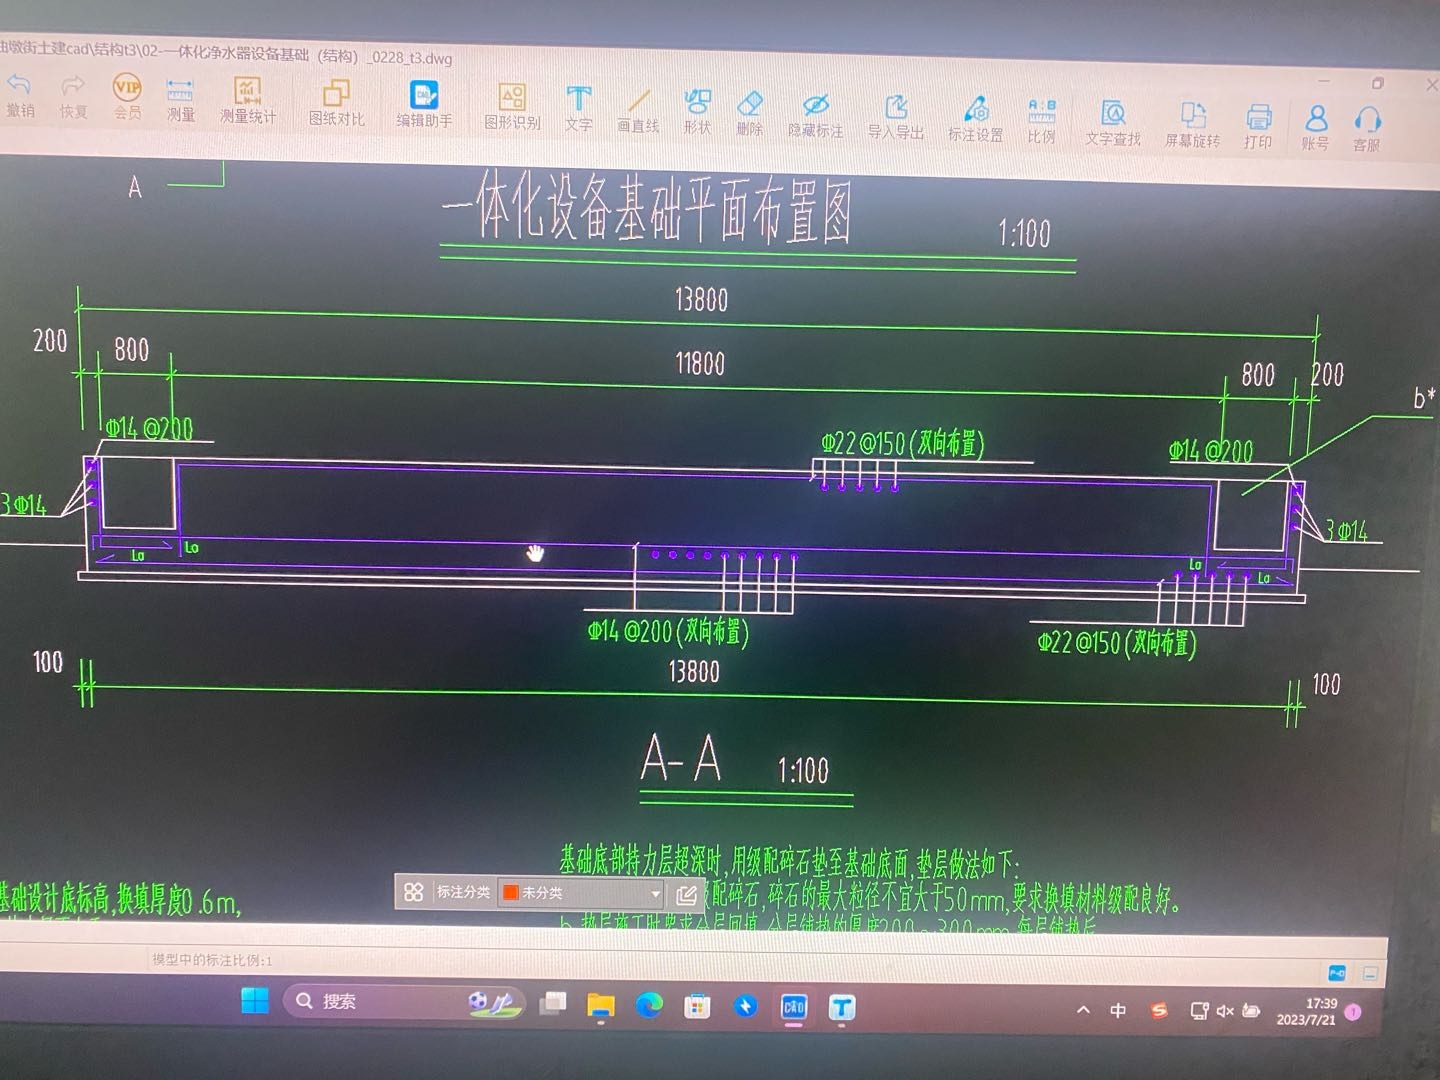Screen dimensions: 1440x1080
Task: Click the blue pin taskbar icon
Action: [746, 1006]
